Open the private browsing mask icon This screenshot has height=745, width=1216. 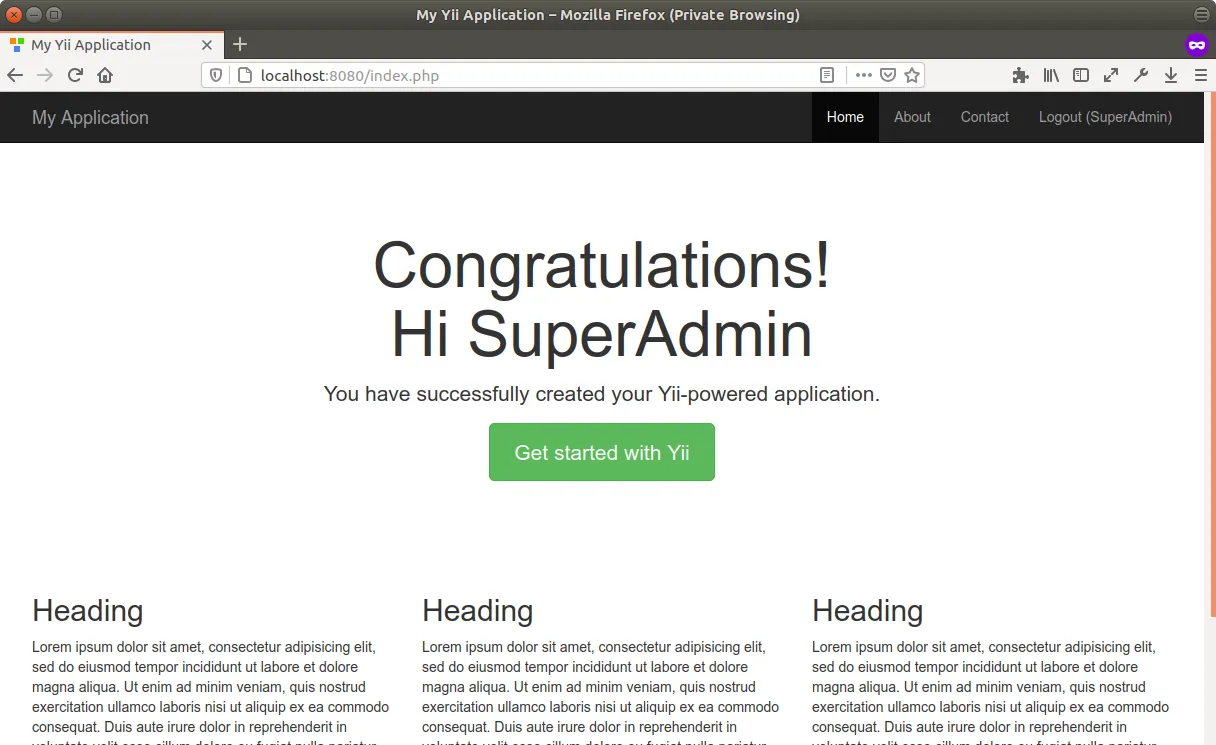1197,44
